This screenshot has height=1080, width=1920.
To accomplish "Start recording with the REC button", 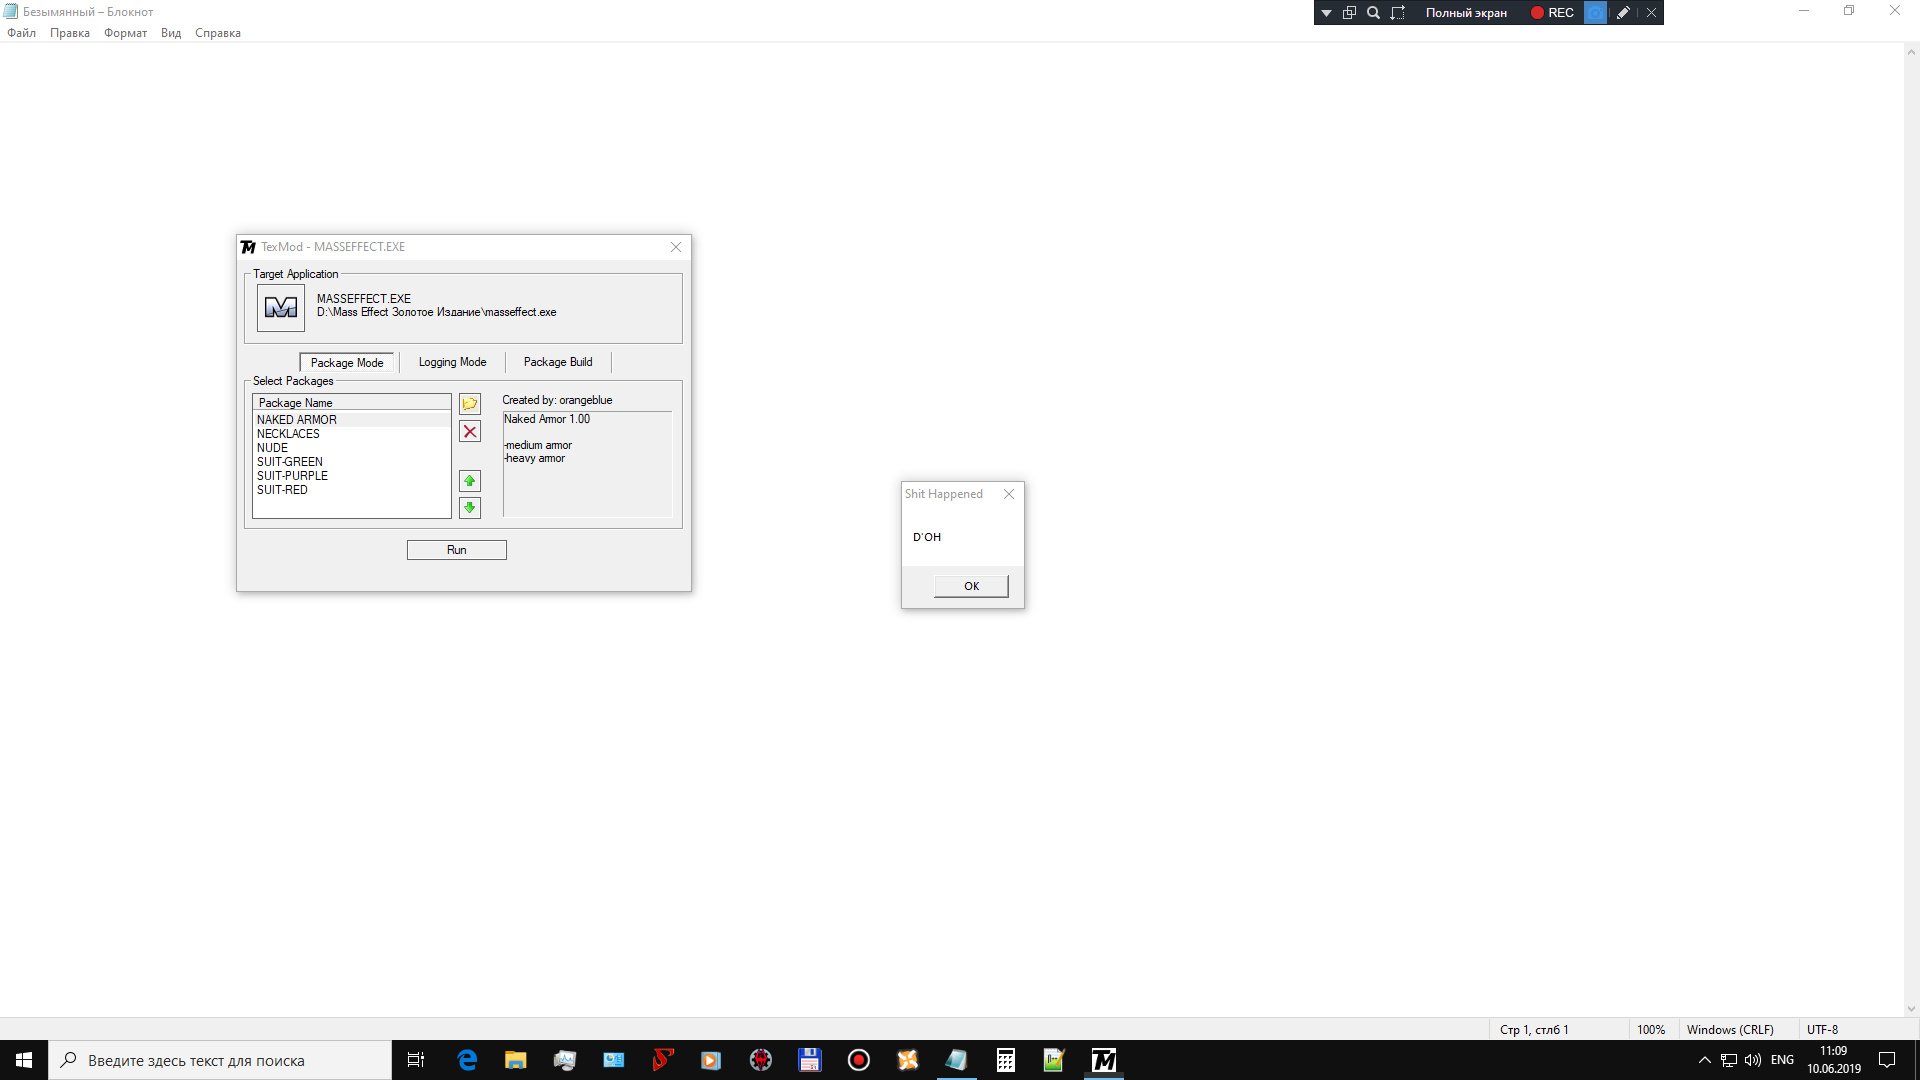I will click(x=1552, y=13).
